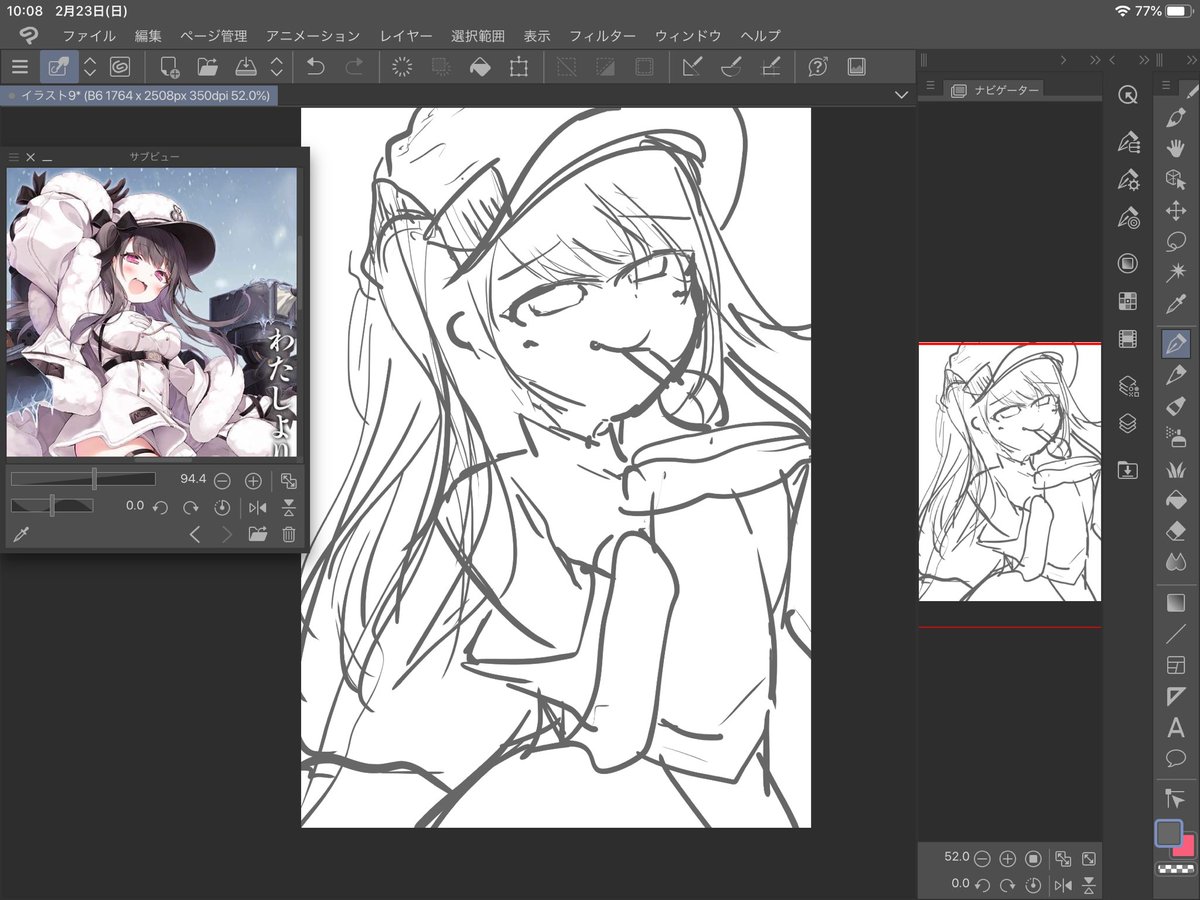Toggle flip horizontal in the Sub View panel
1200x900 pixels.
pos(257,507)
